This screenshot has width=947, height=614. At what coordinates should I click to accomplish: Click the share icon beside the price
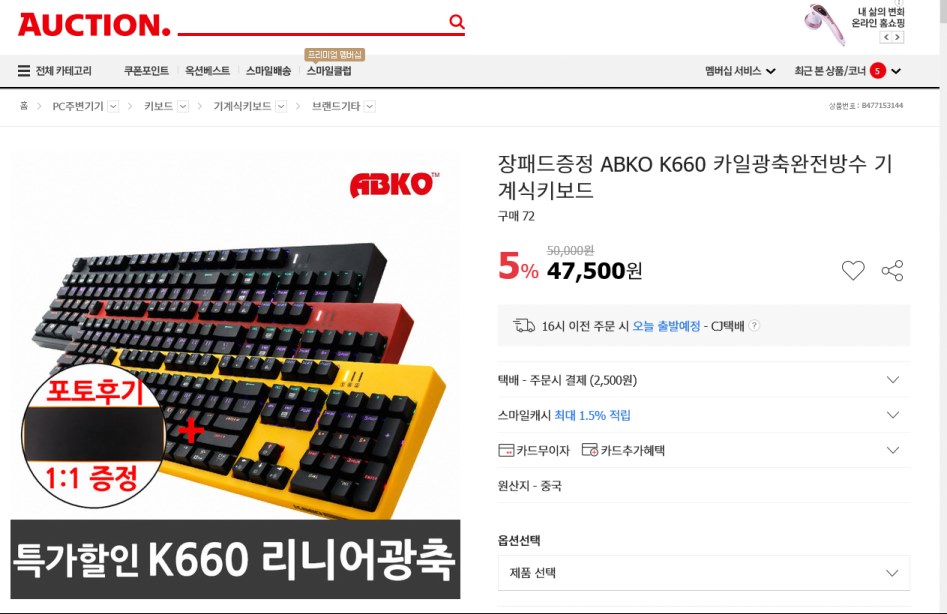click(x=892, y=270)
